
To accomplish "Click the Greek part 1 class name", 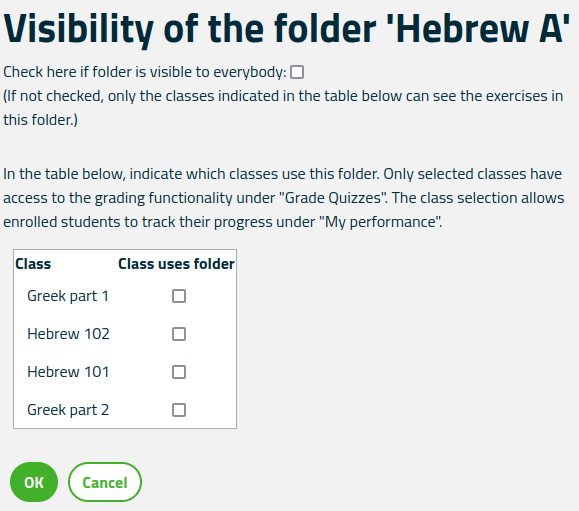I will click(68, 296).
